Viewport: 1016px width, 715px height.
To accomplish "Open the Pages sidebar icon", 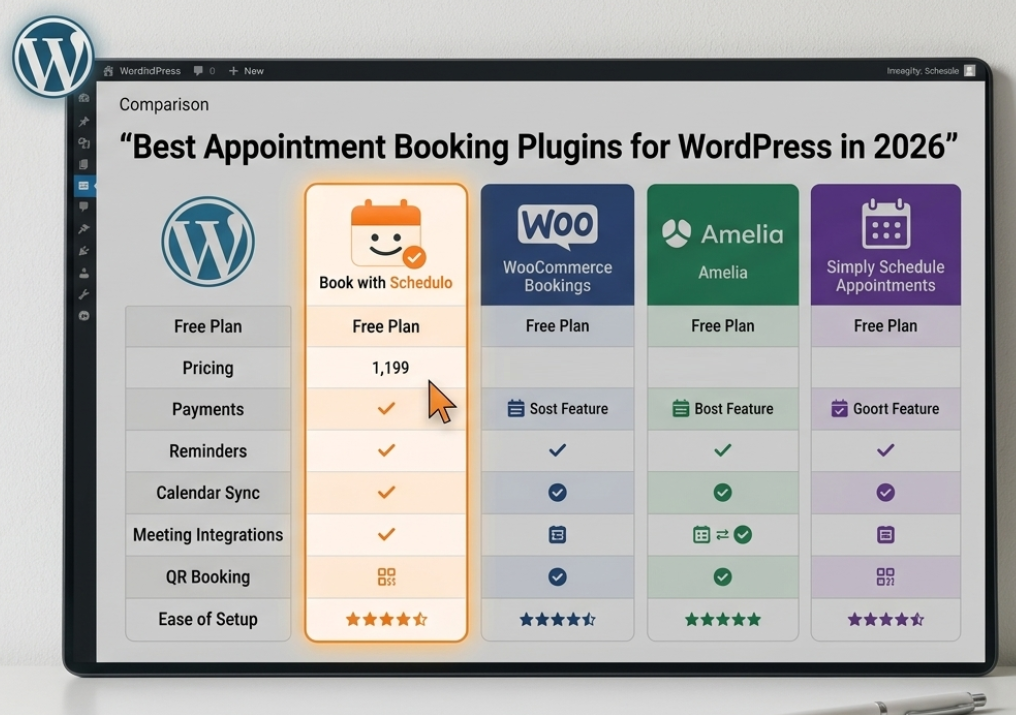I will (84, 164).
